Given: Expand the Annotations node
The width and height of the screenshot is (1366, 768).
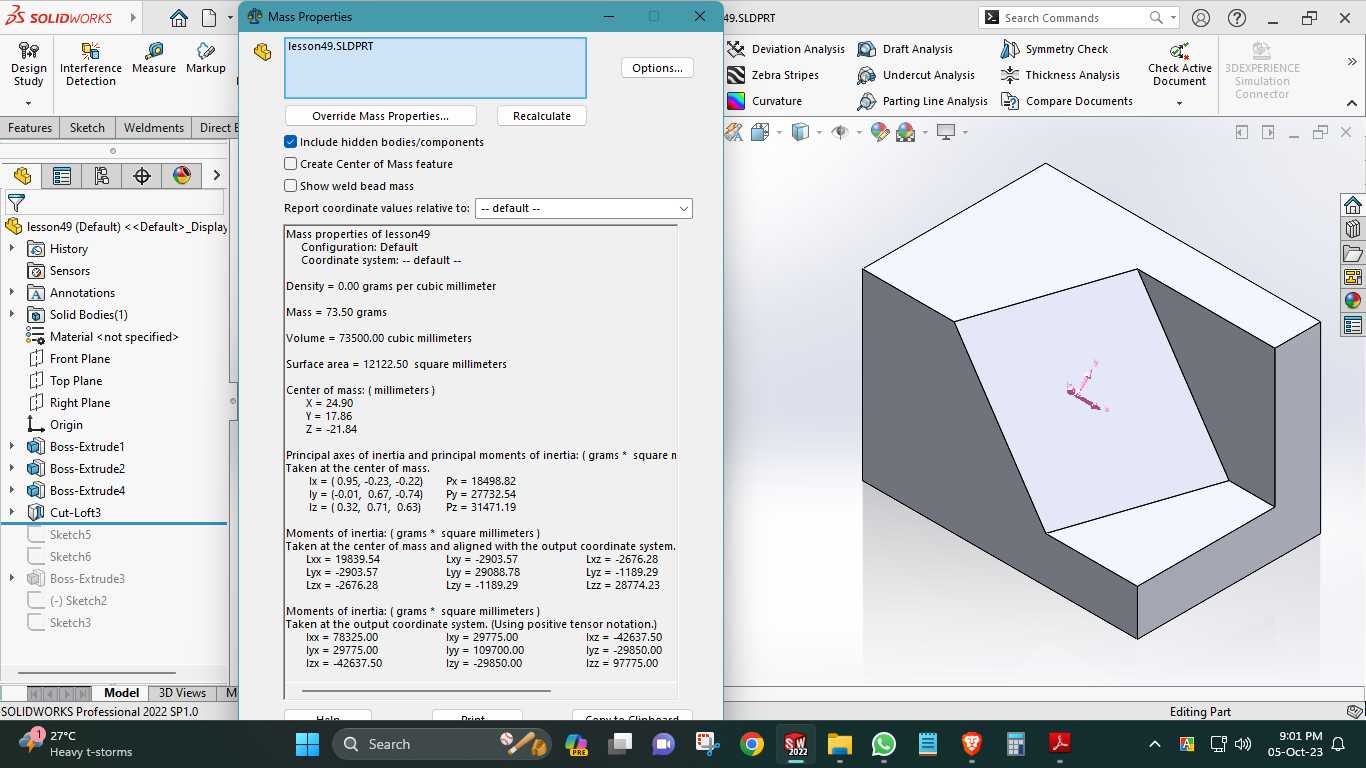Looking at the screenshot, I should (x=12, y=293).
